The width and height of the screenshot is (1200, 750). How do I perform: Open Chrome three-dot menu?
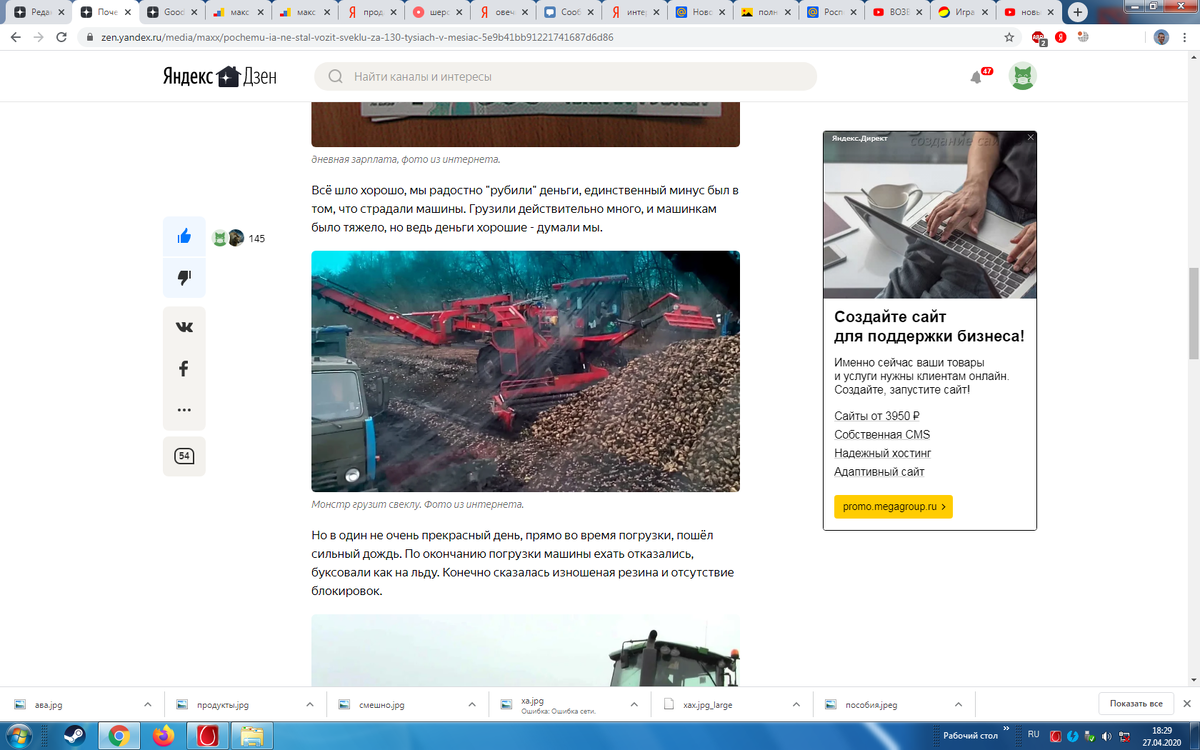click(1187, 37)
